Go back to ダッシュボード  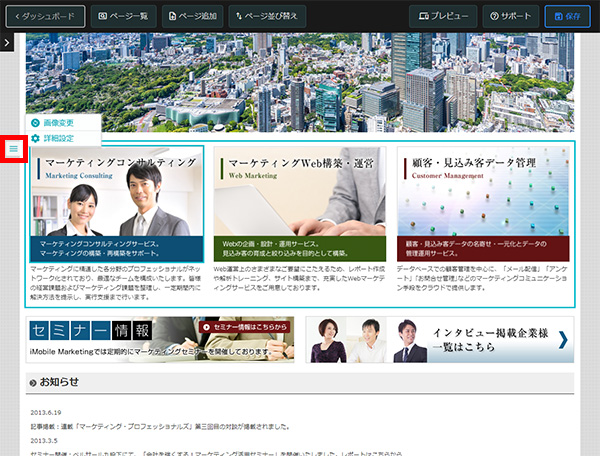tap(46, 16)
